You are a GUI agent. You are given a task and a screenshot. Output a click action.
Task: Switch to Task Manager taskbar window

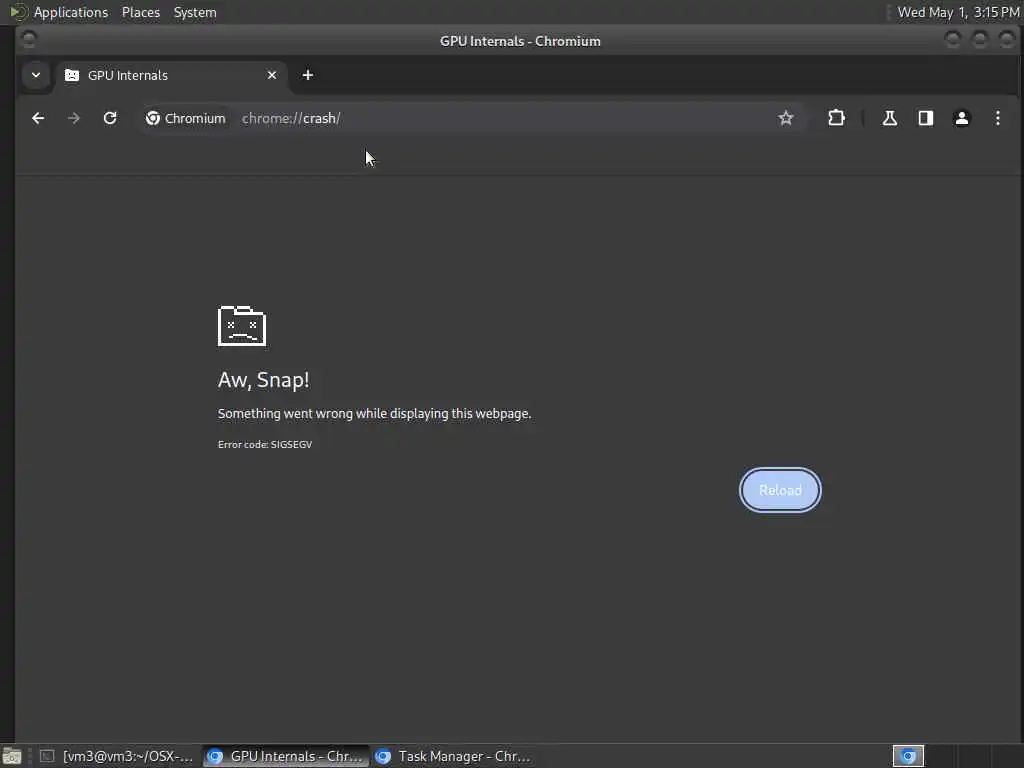[x=455, y=756]
